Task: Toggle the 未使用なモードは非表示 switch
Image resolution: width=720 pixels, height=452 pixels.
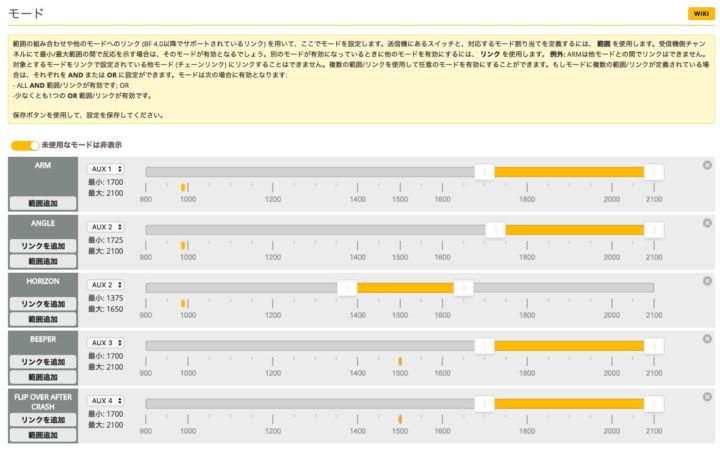Action: (x=25, y=146)
